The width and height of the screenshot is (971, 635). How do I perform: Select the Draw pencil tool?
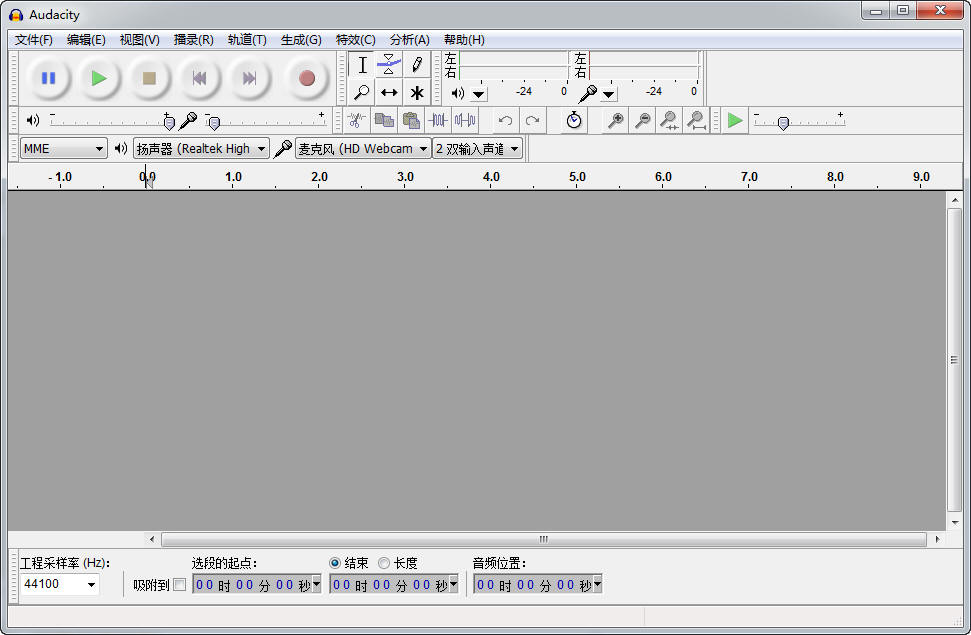(x=417, y=64)
